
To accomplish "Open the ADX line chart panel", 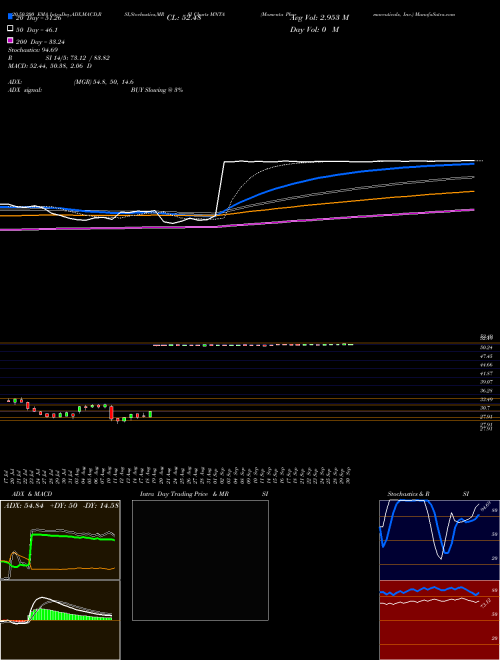I will [60, 540].
